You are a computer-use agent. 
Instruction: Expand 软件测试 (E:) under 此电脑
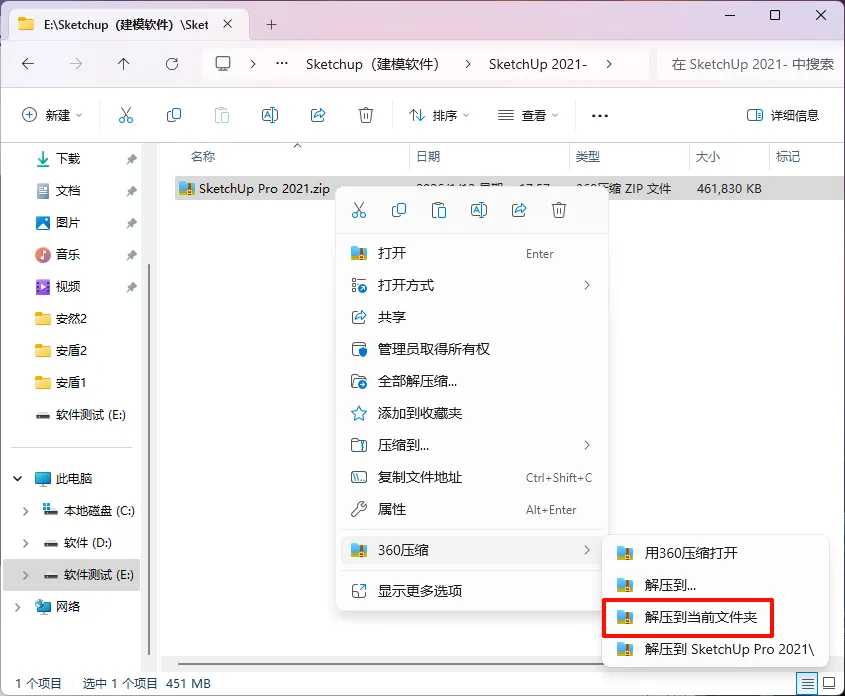point(25,575)
